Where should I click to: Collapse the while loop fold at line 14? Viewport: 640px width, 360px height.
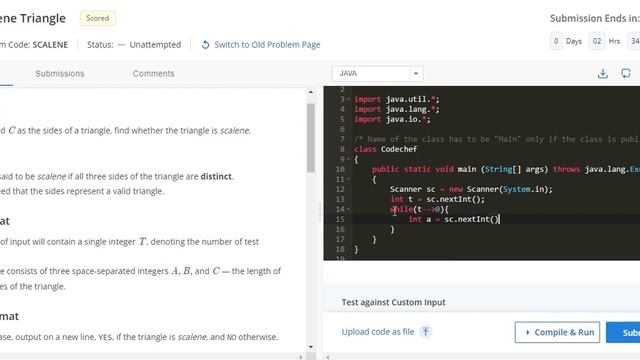pyautogui.click(x=348, y=209)
